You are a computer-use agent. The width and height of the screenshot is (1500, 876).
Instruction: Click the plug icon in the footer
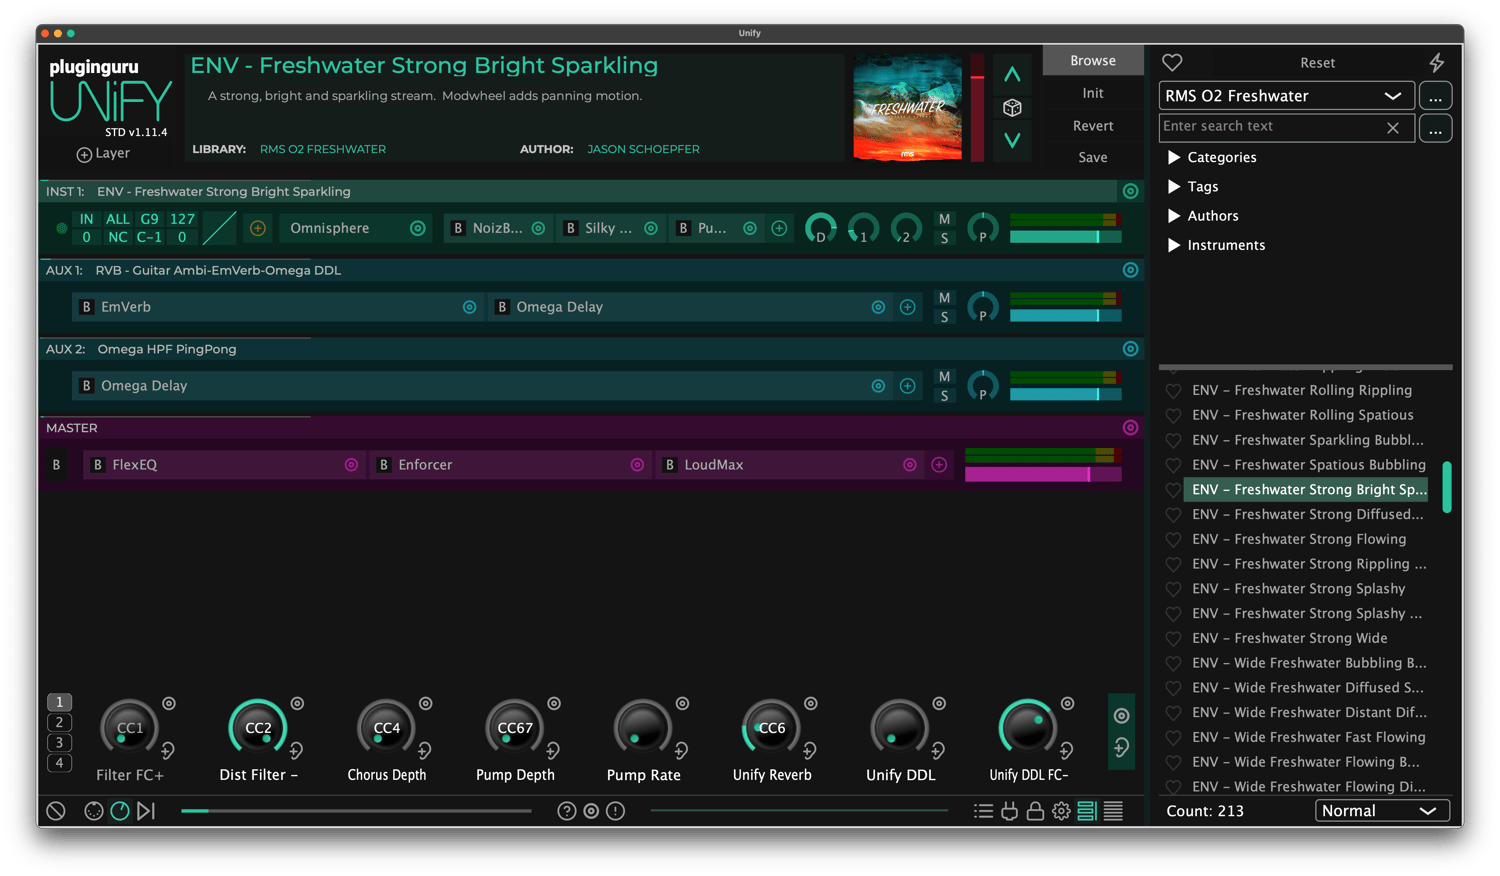[x=1009, y=811]
